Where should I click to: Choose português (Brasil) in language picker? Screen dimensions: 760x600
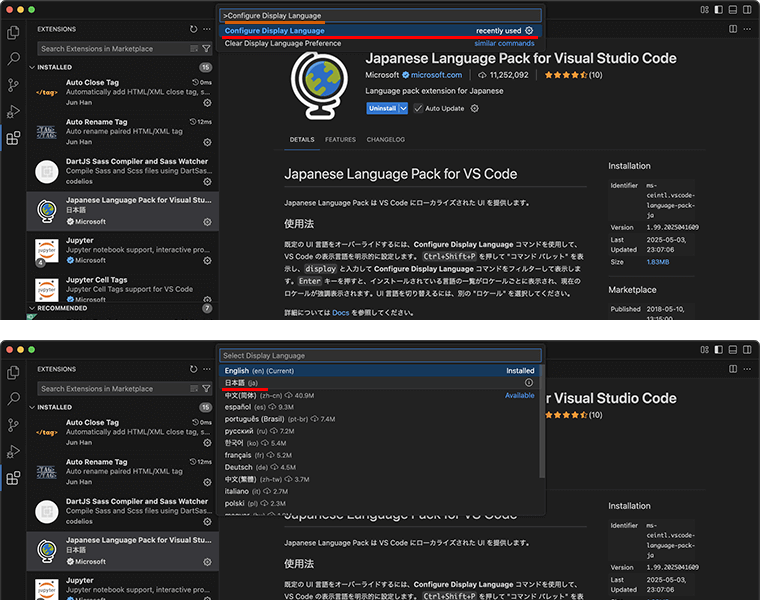[380, 419]
